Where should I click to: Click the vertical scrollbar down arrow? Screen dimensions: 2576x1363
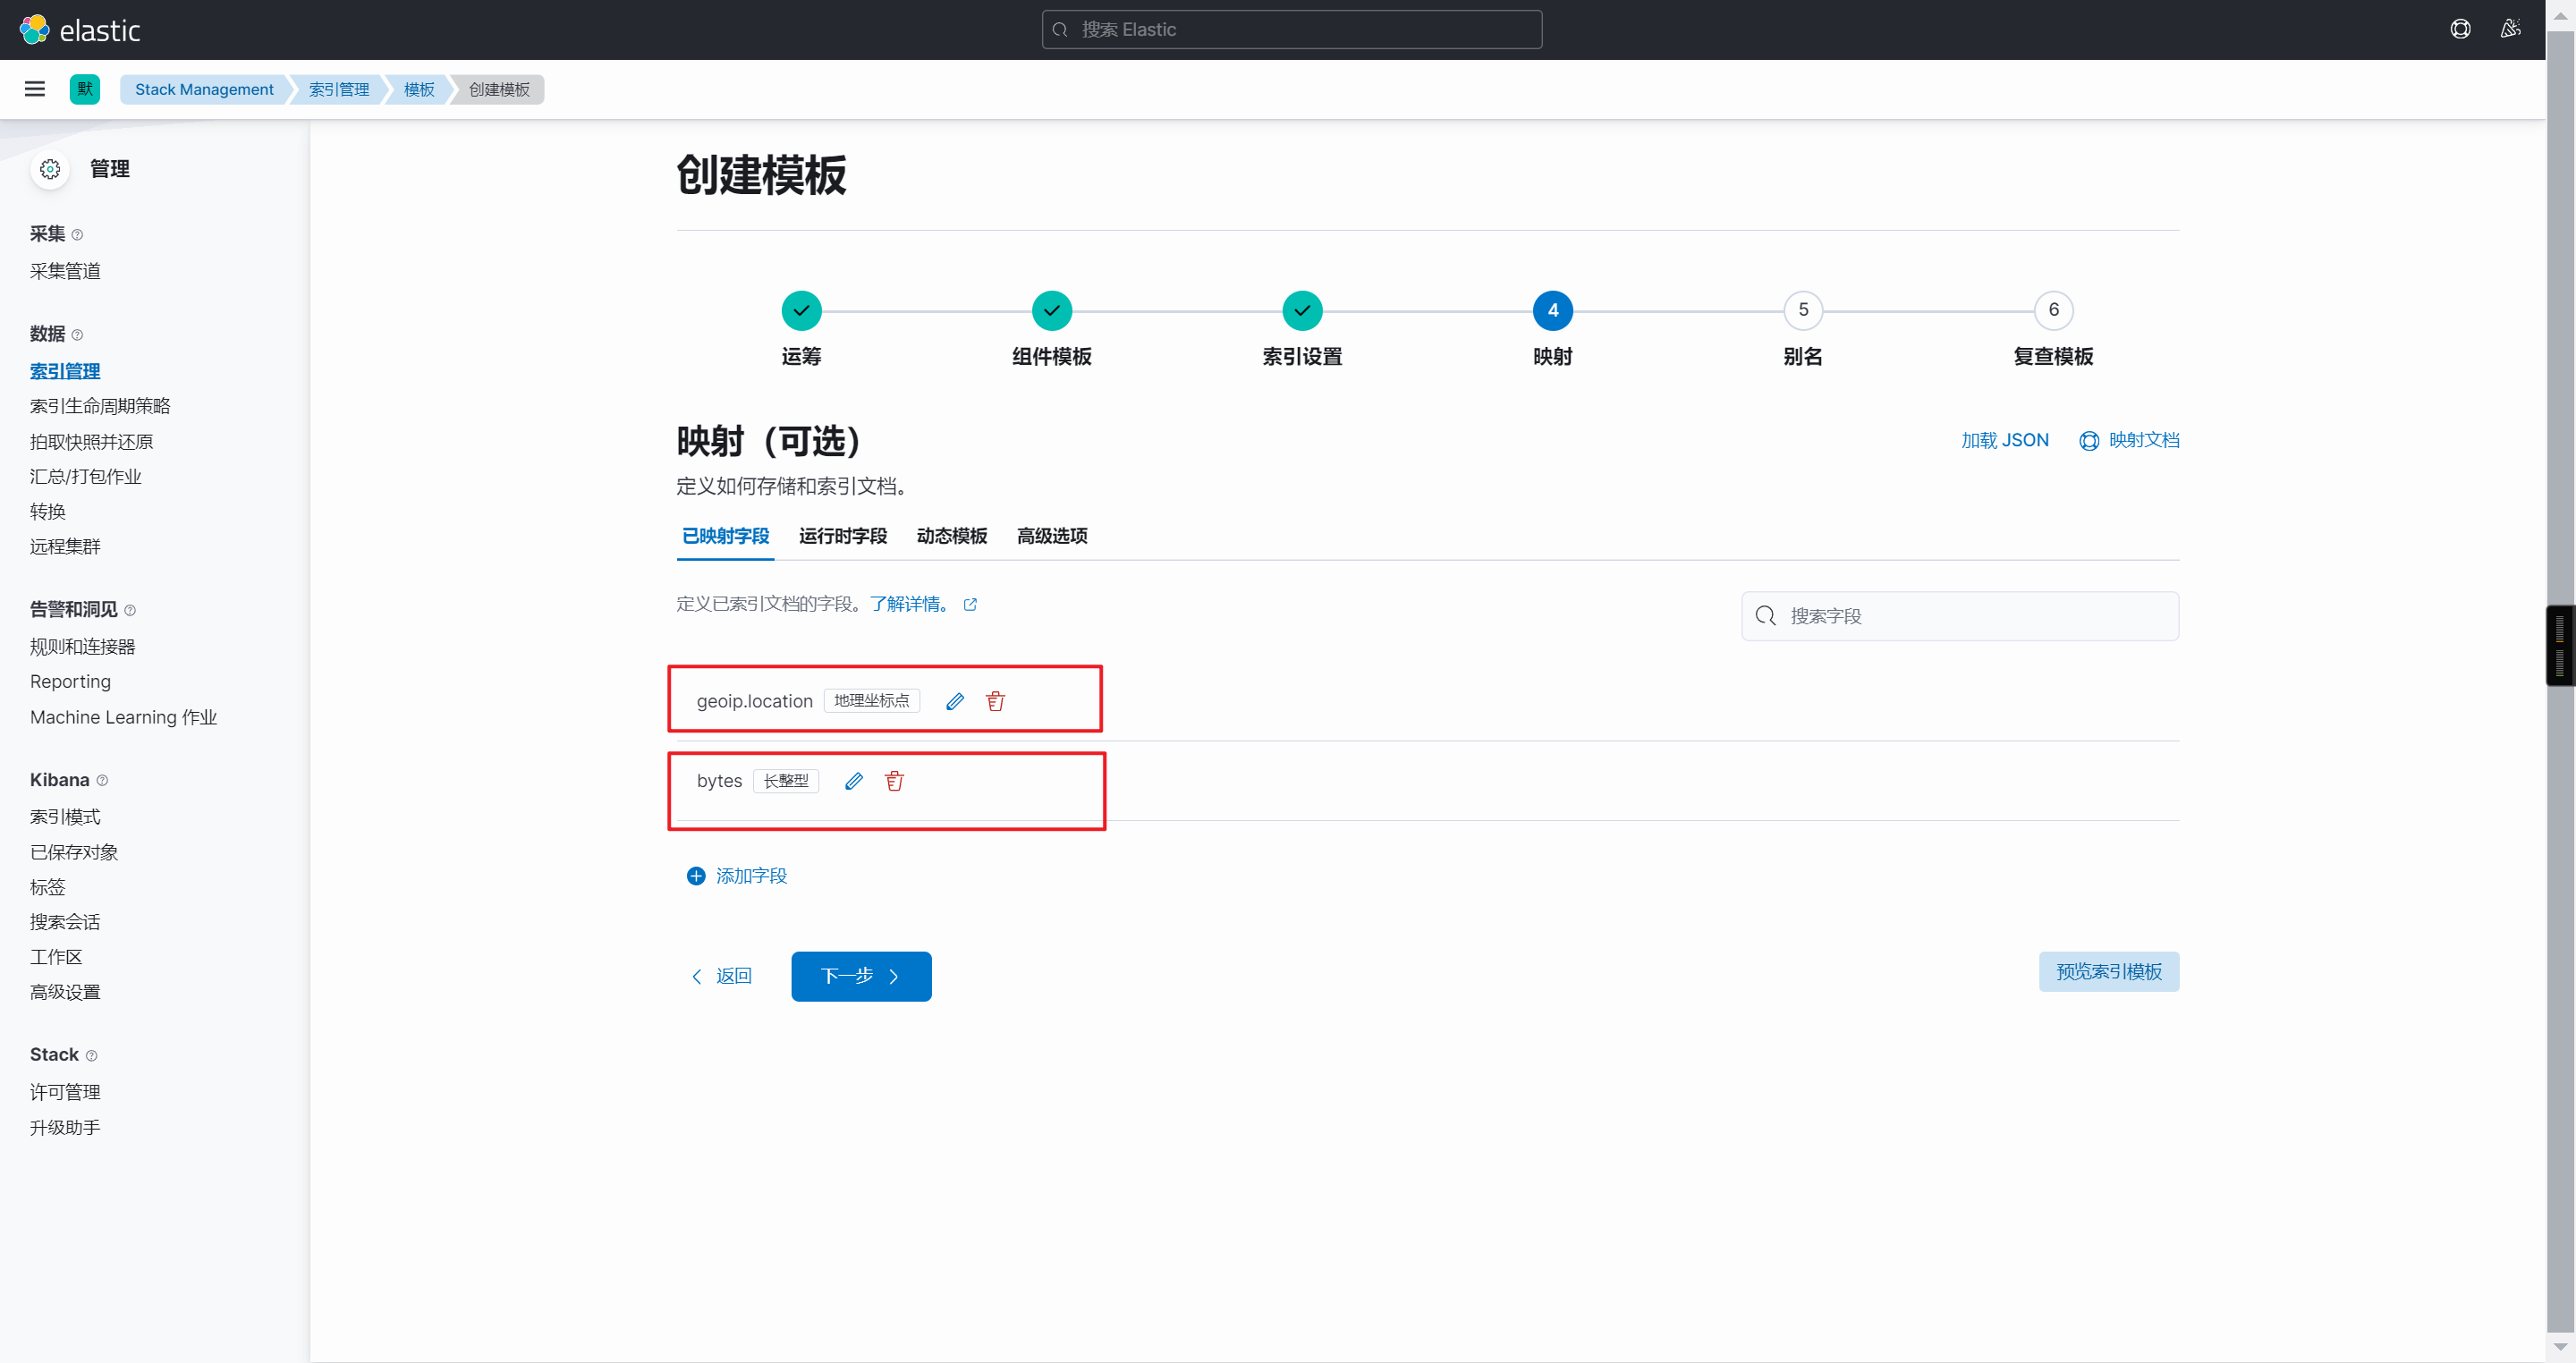click(x=2560, y=1348)
